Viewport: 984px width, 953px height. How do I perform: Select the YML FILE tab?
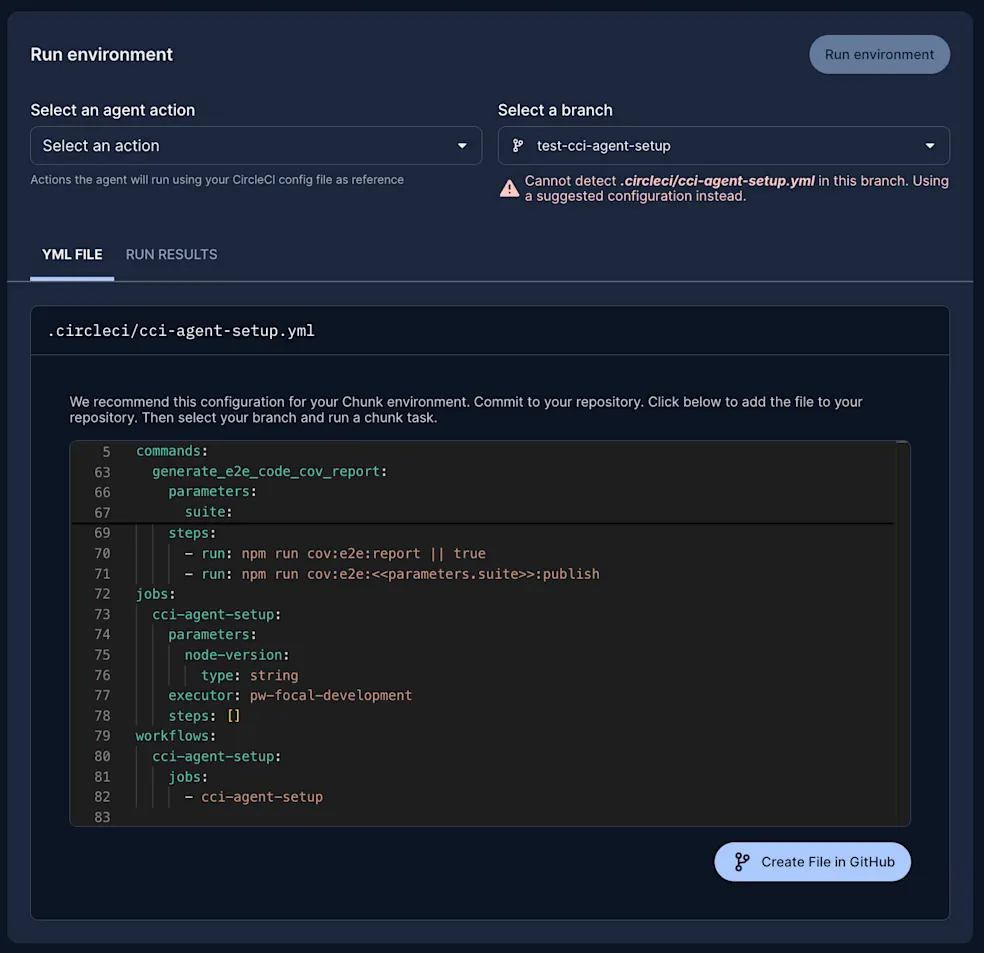71,254
